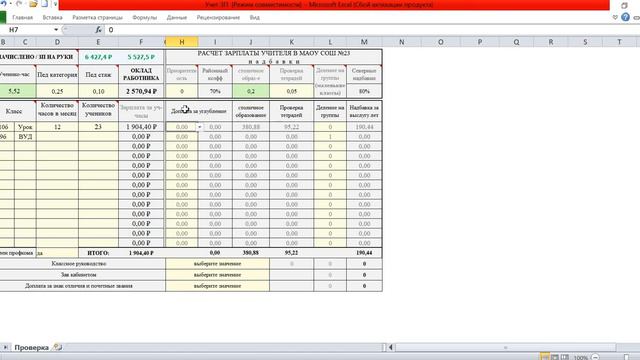Create new document via blank page icon
The height and width of the screenshot is (360, 640).
pyautogui.click(x=44, y=4)
